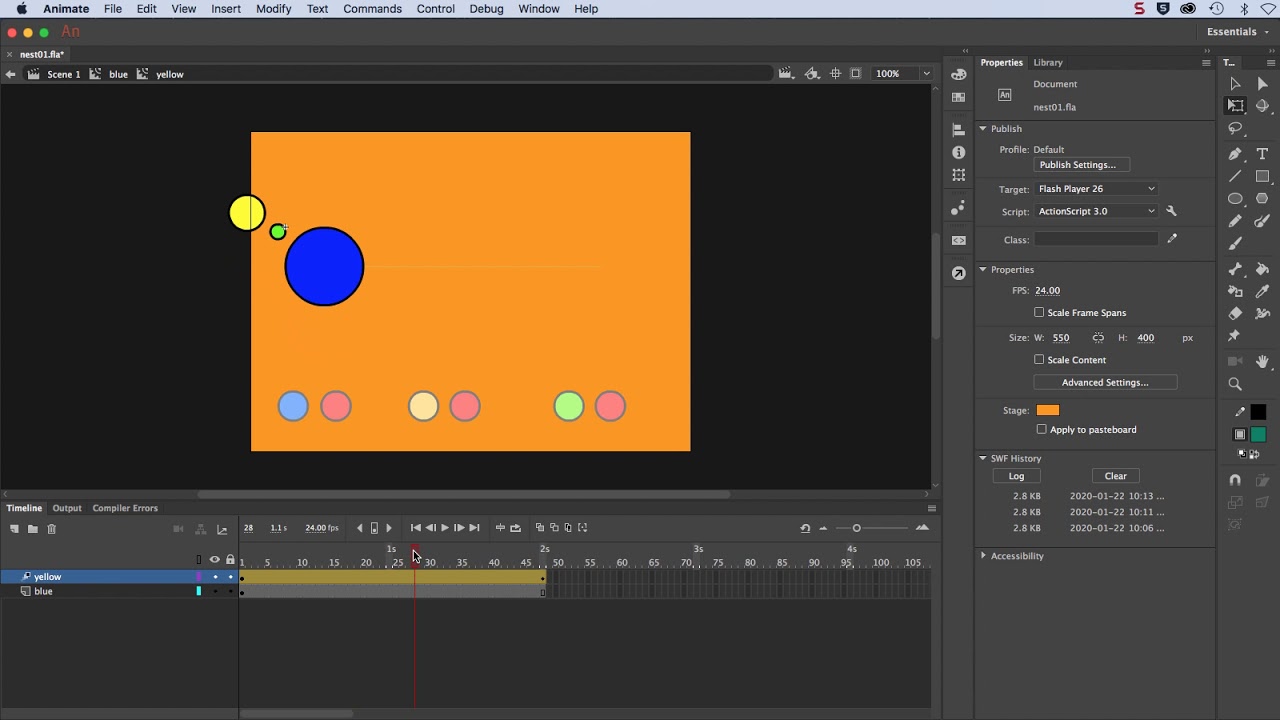Open the Edit Symbols dropdown
The image size is (1280, 720).
click(812, 73)
